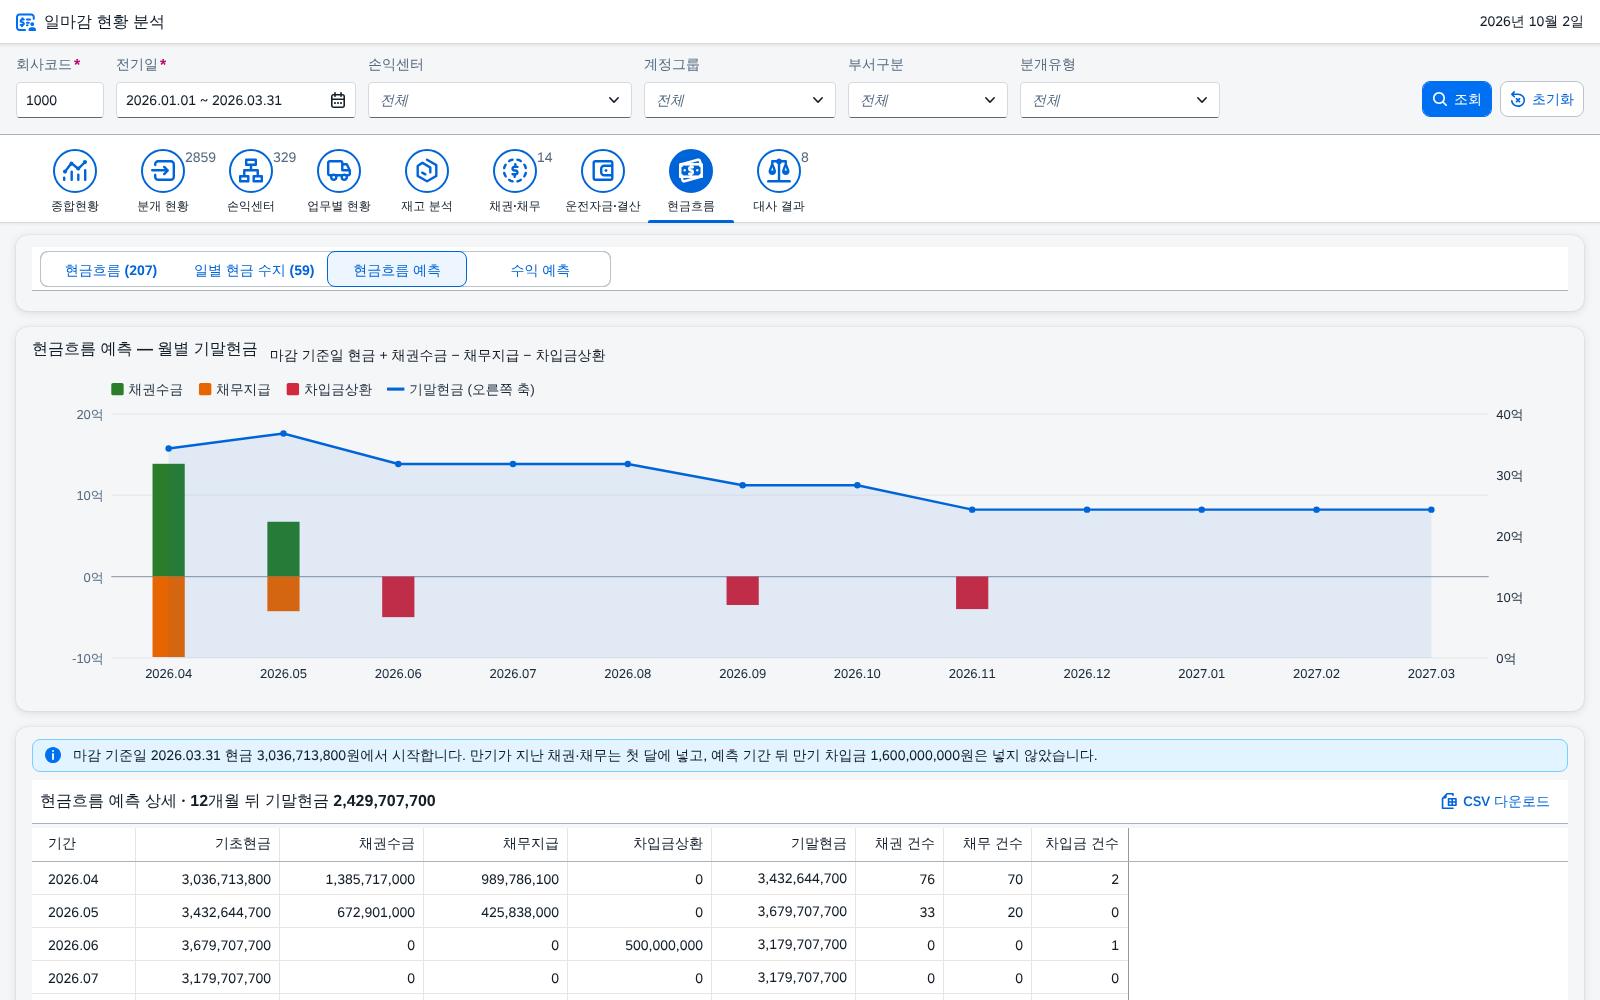
Task: Open the 종합현황 overview icon
Action: (x=75, y=171)
